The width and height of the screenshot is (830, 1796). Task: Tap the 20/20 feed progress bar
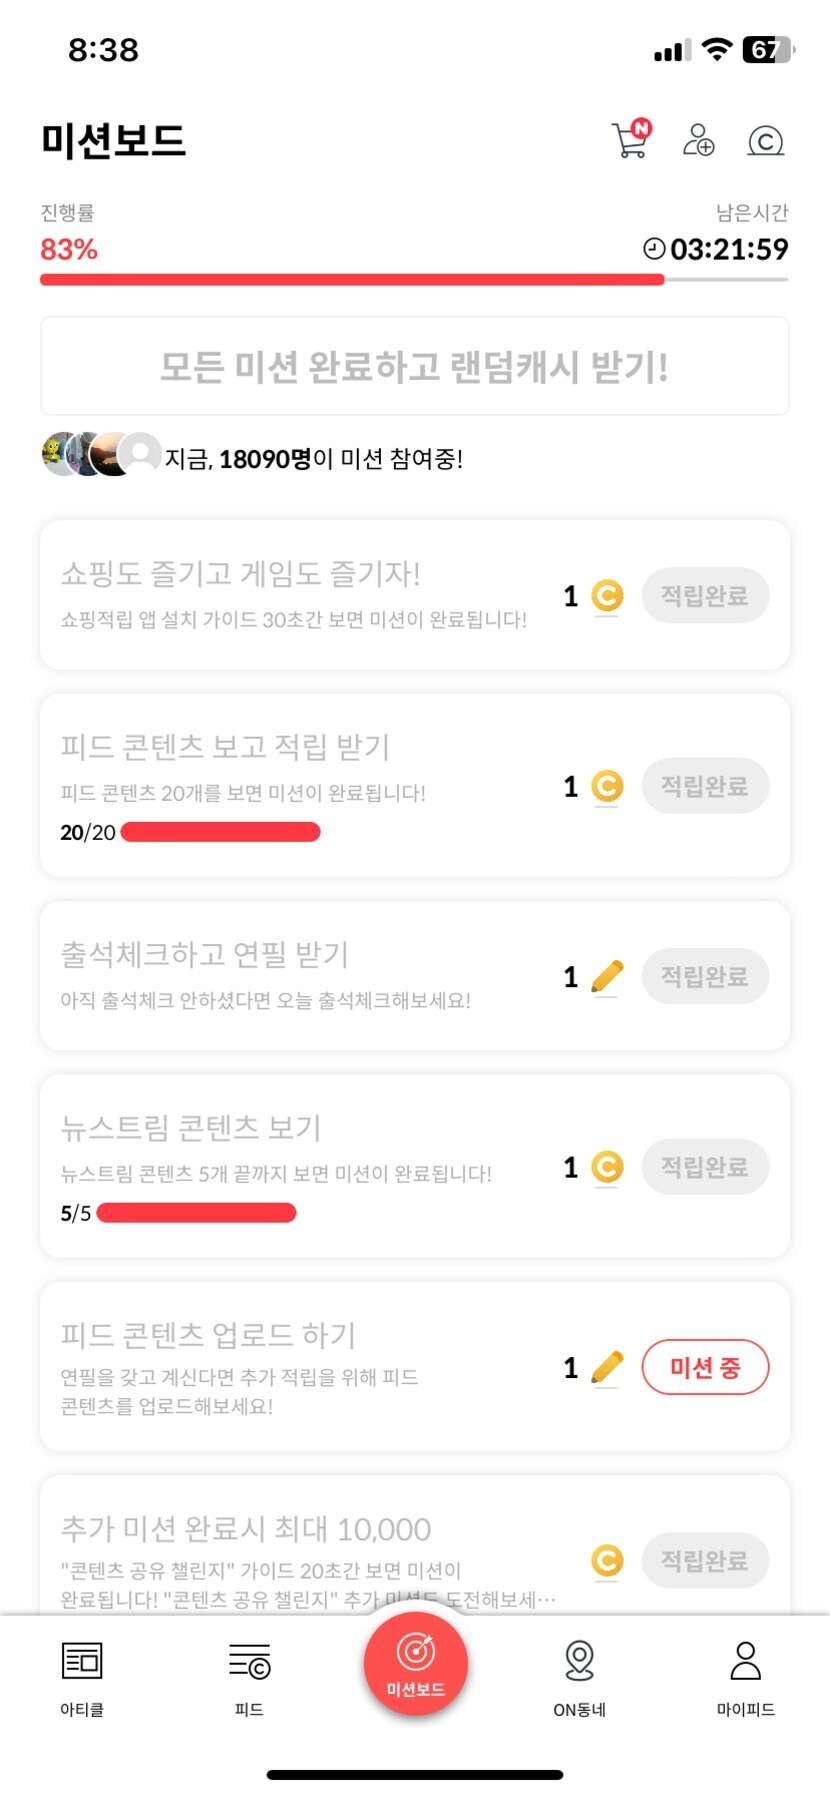tap(220, 832)
